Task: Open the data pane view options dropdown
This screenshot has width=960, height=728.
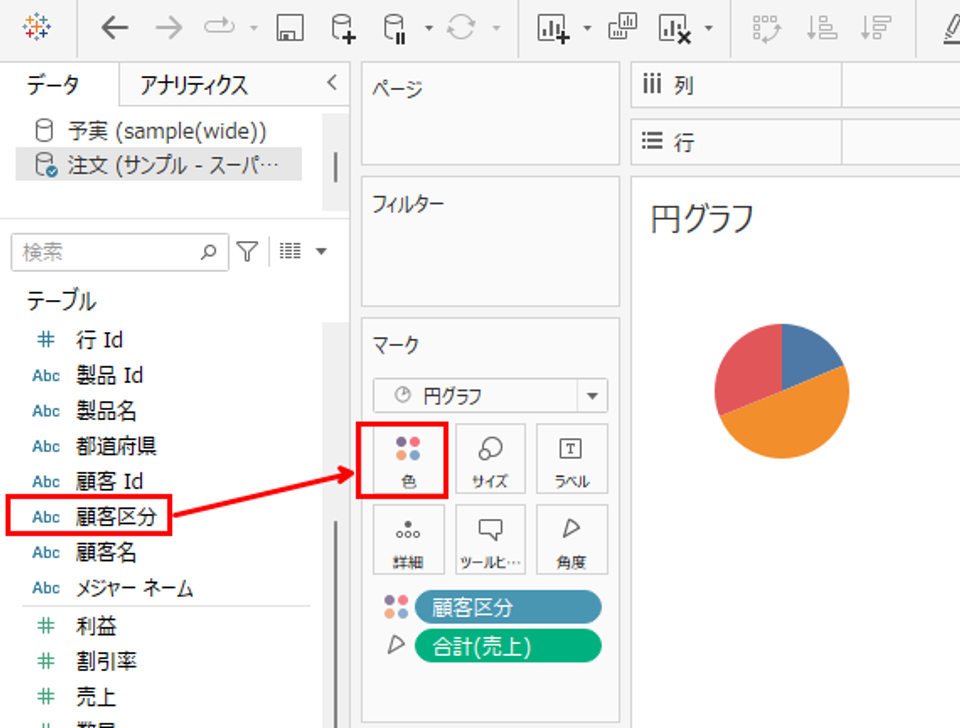Action: [x=321, y=251]
